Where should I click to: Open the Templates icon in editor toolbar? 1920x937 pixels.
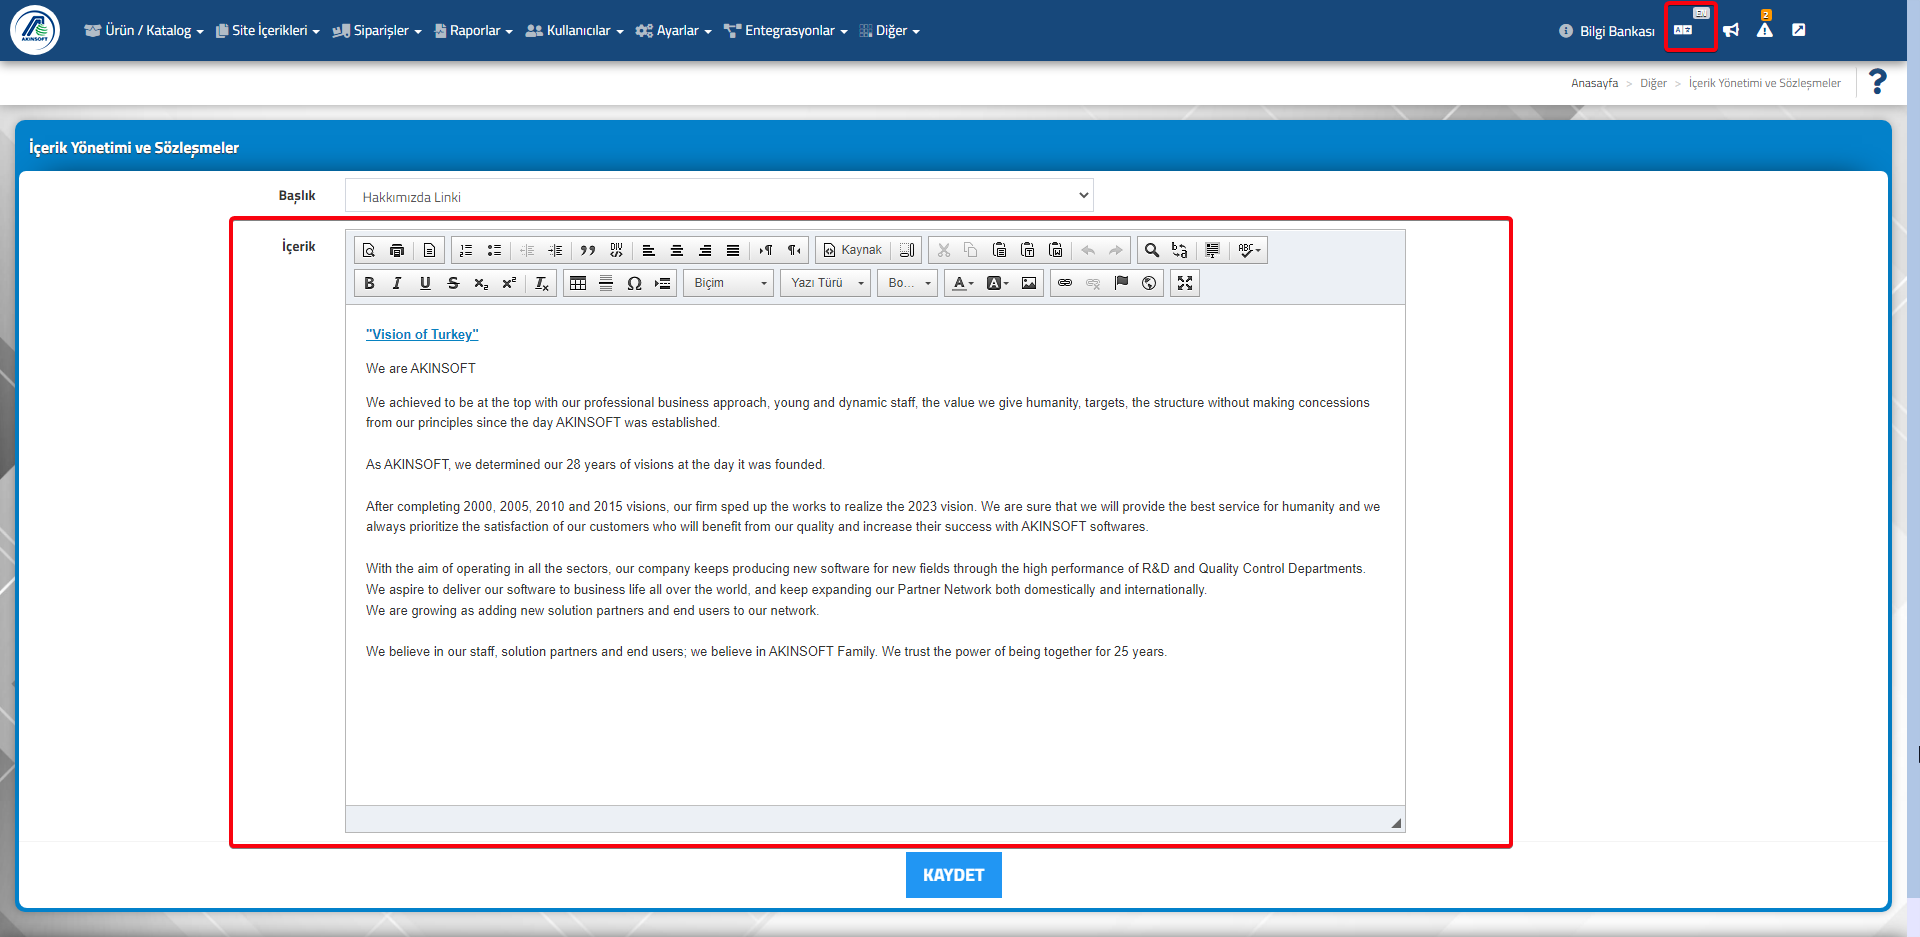point(429,250)
